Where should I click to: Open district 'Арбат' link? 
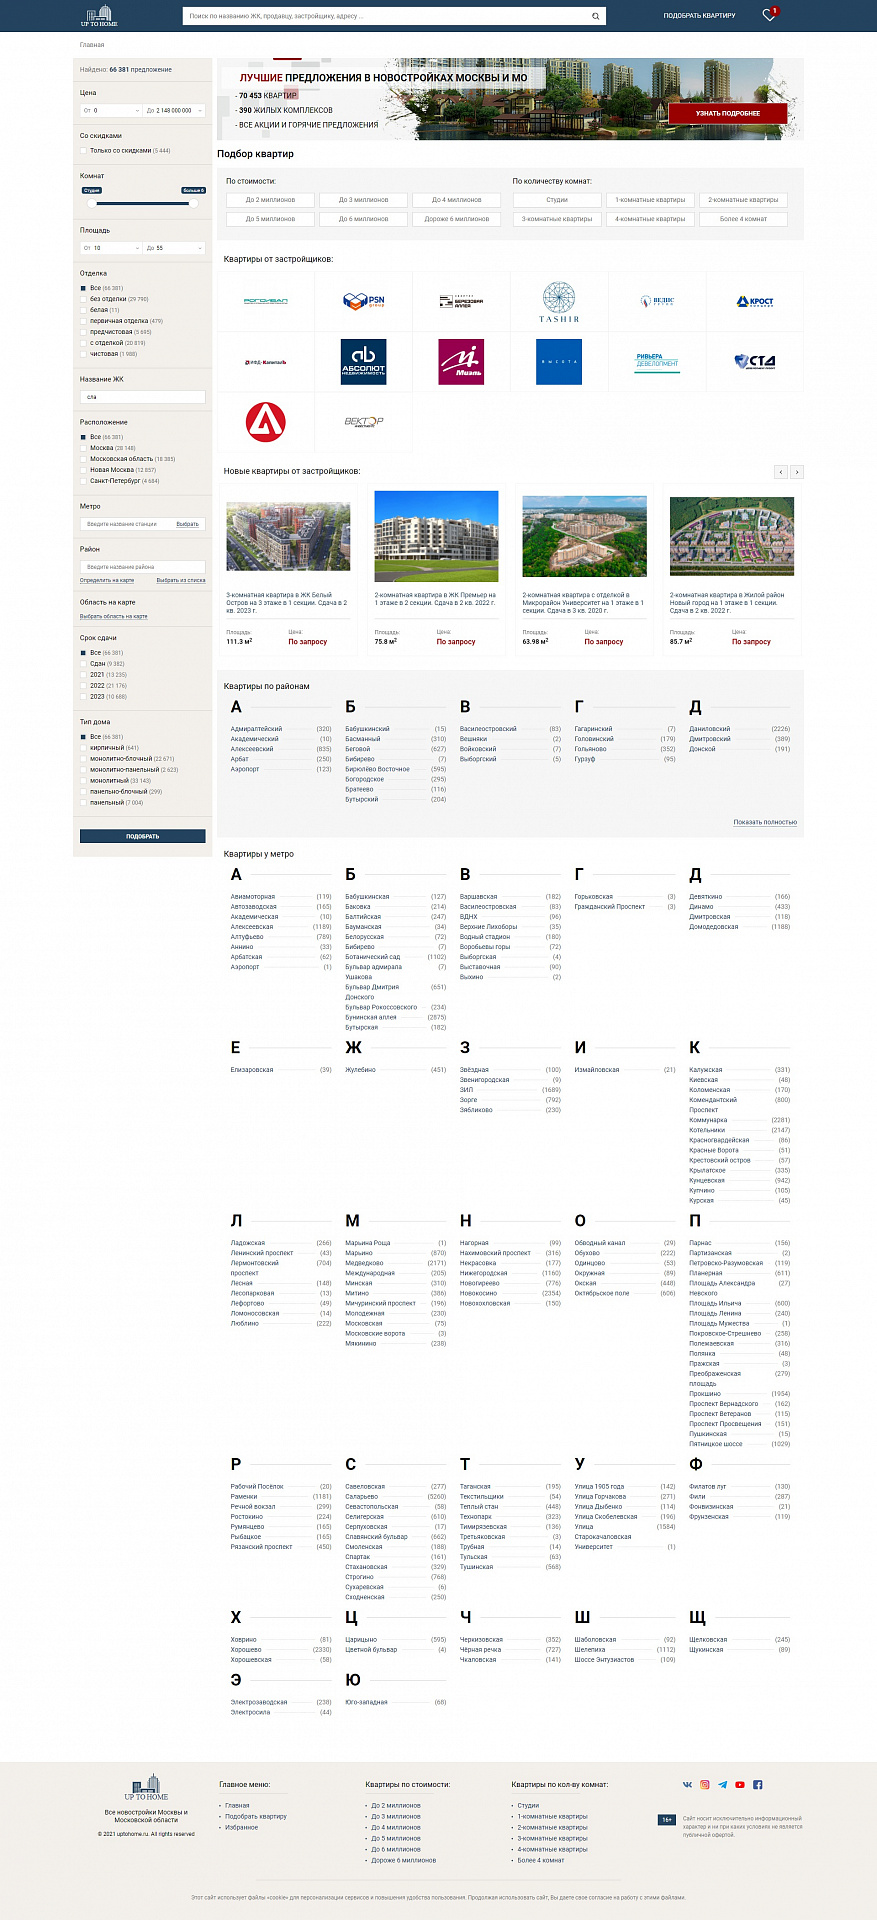pos(239,759)
